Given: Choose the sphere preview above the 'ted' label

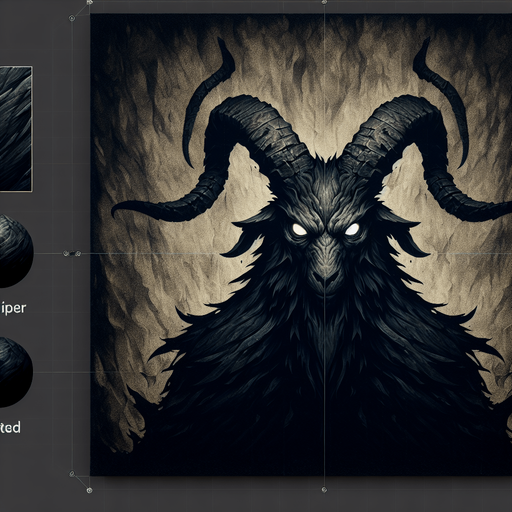Looking at the screenshot, I should [x=16, y=372].
